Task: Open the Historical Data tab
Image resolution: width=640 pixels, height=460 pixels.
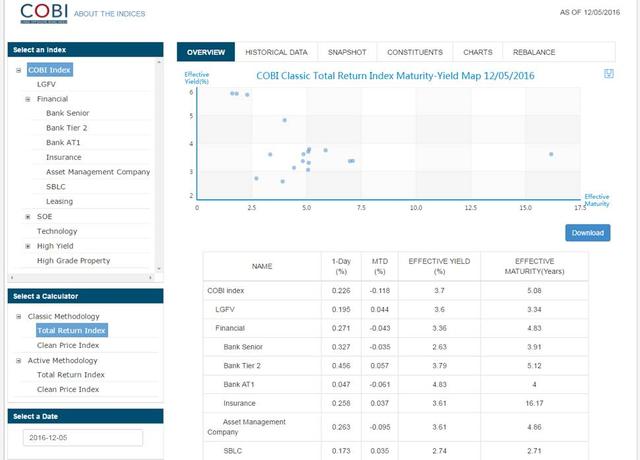Action: [x=276, y=52]
